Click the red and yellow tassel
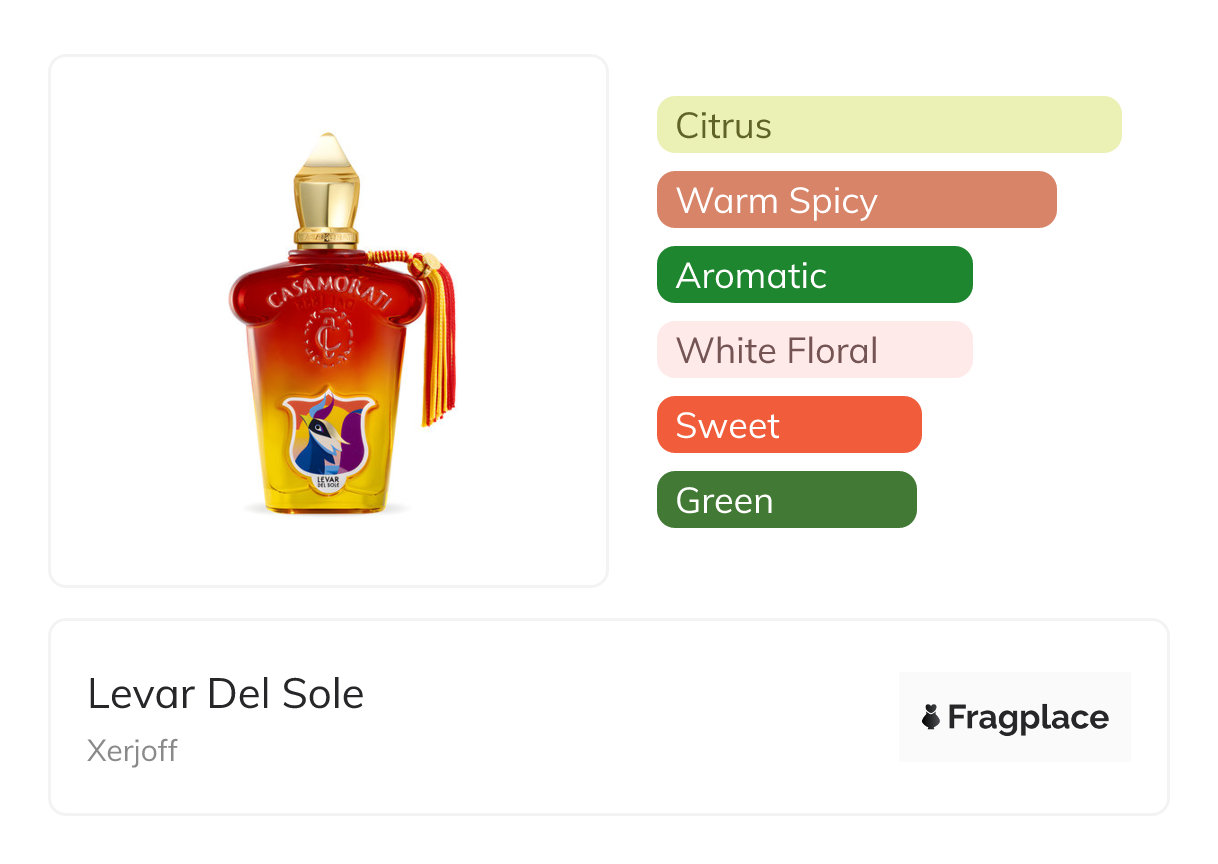The image size is (1218, 864). coord(438,340)
